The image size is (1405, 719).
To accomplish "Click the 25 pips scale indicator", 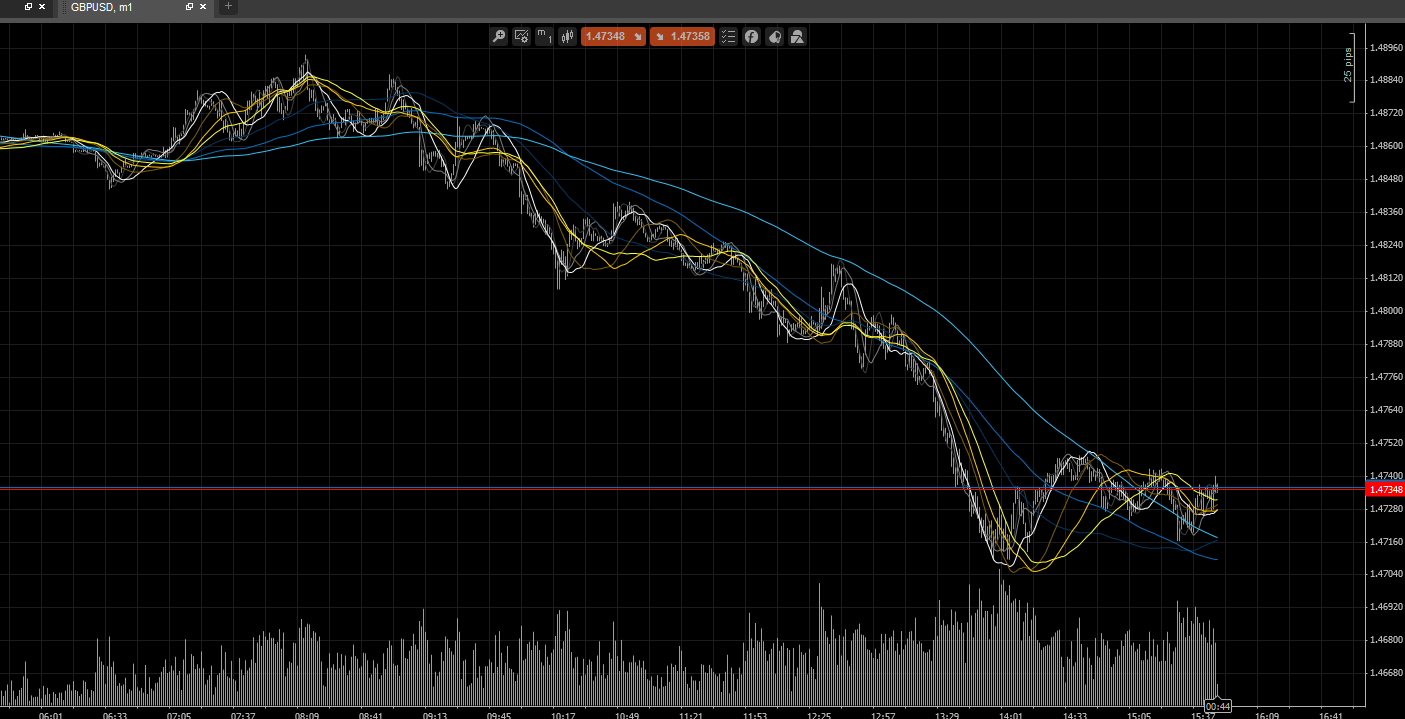I will point(1348,66).
